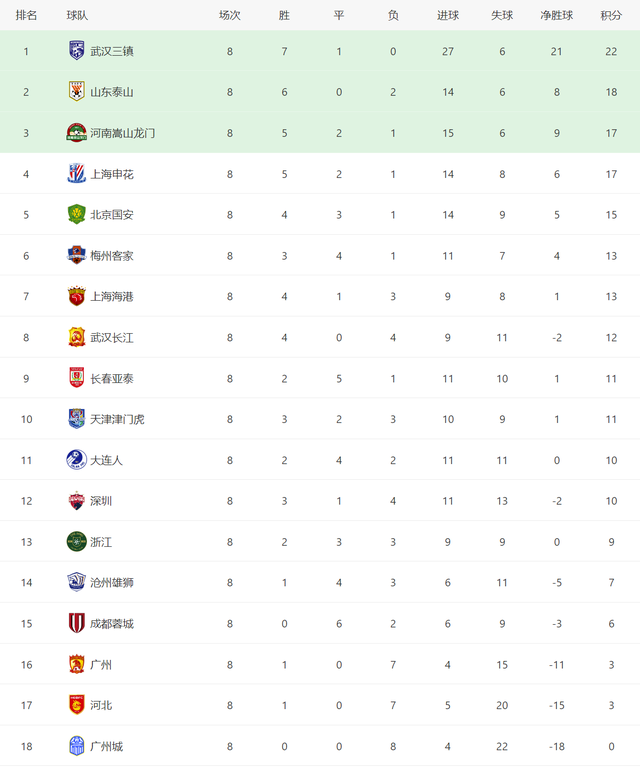Select the 广州城 blue badge
640x774 pixels.
point(76,746)
